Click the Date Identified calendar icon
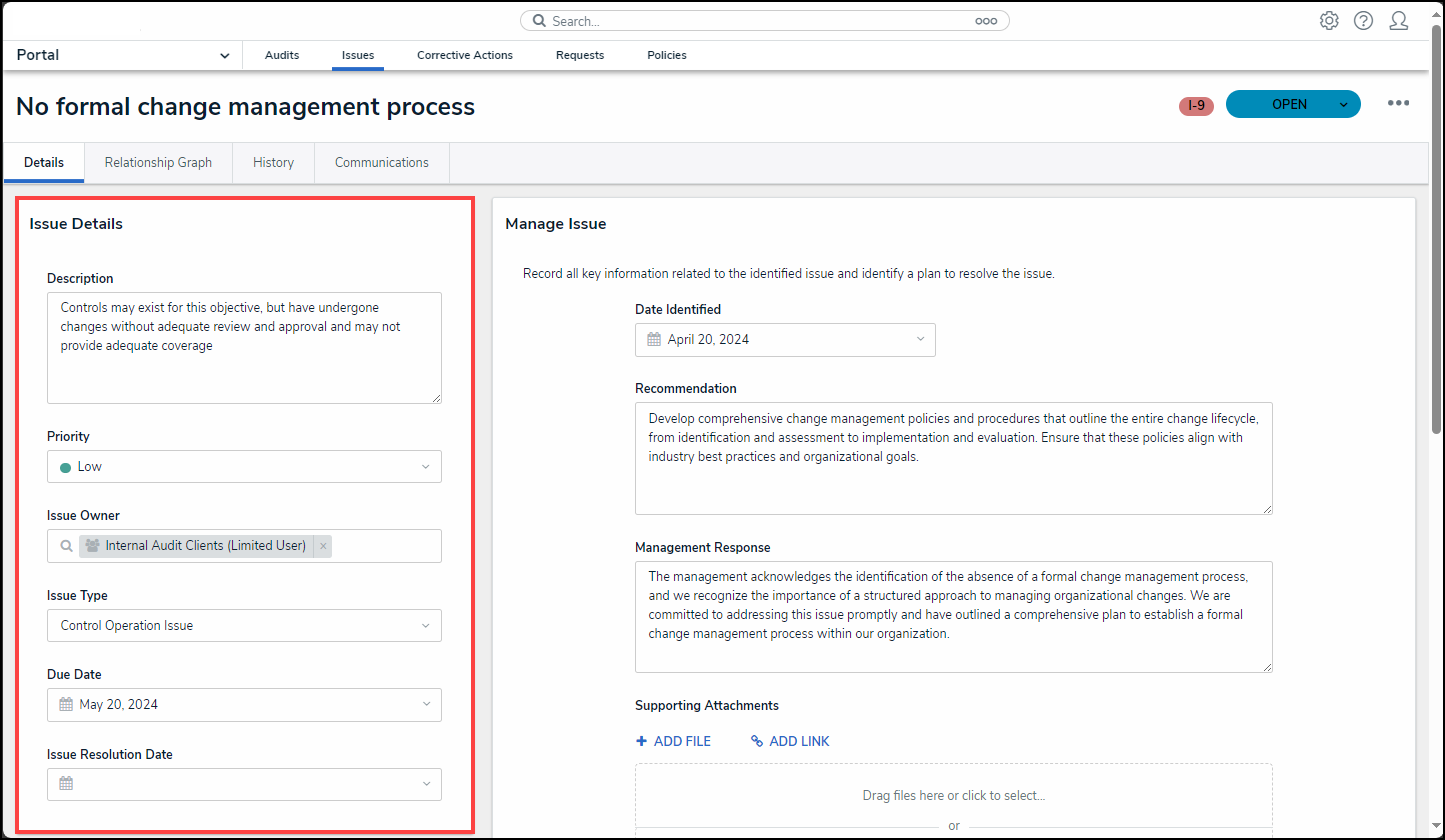1445x840 pixels. [654, 340]
